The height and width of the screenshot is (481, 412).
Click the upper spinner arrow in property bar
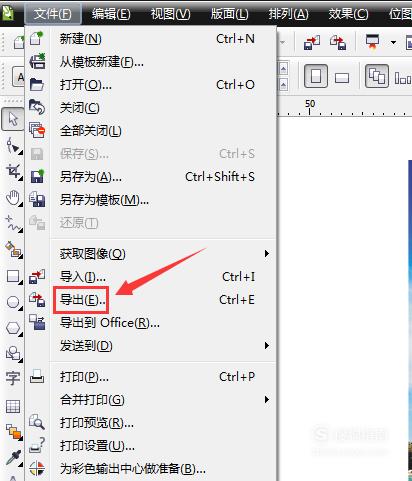coord(283,69)
